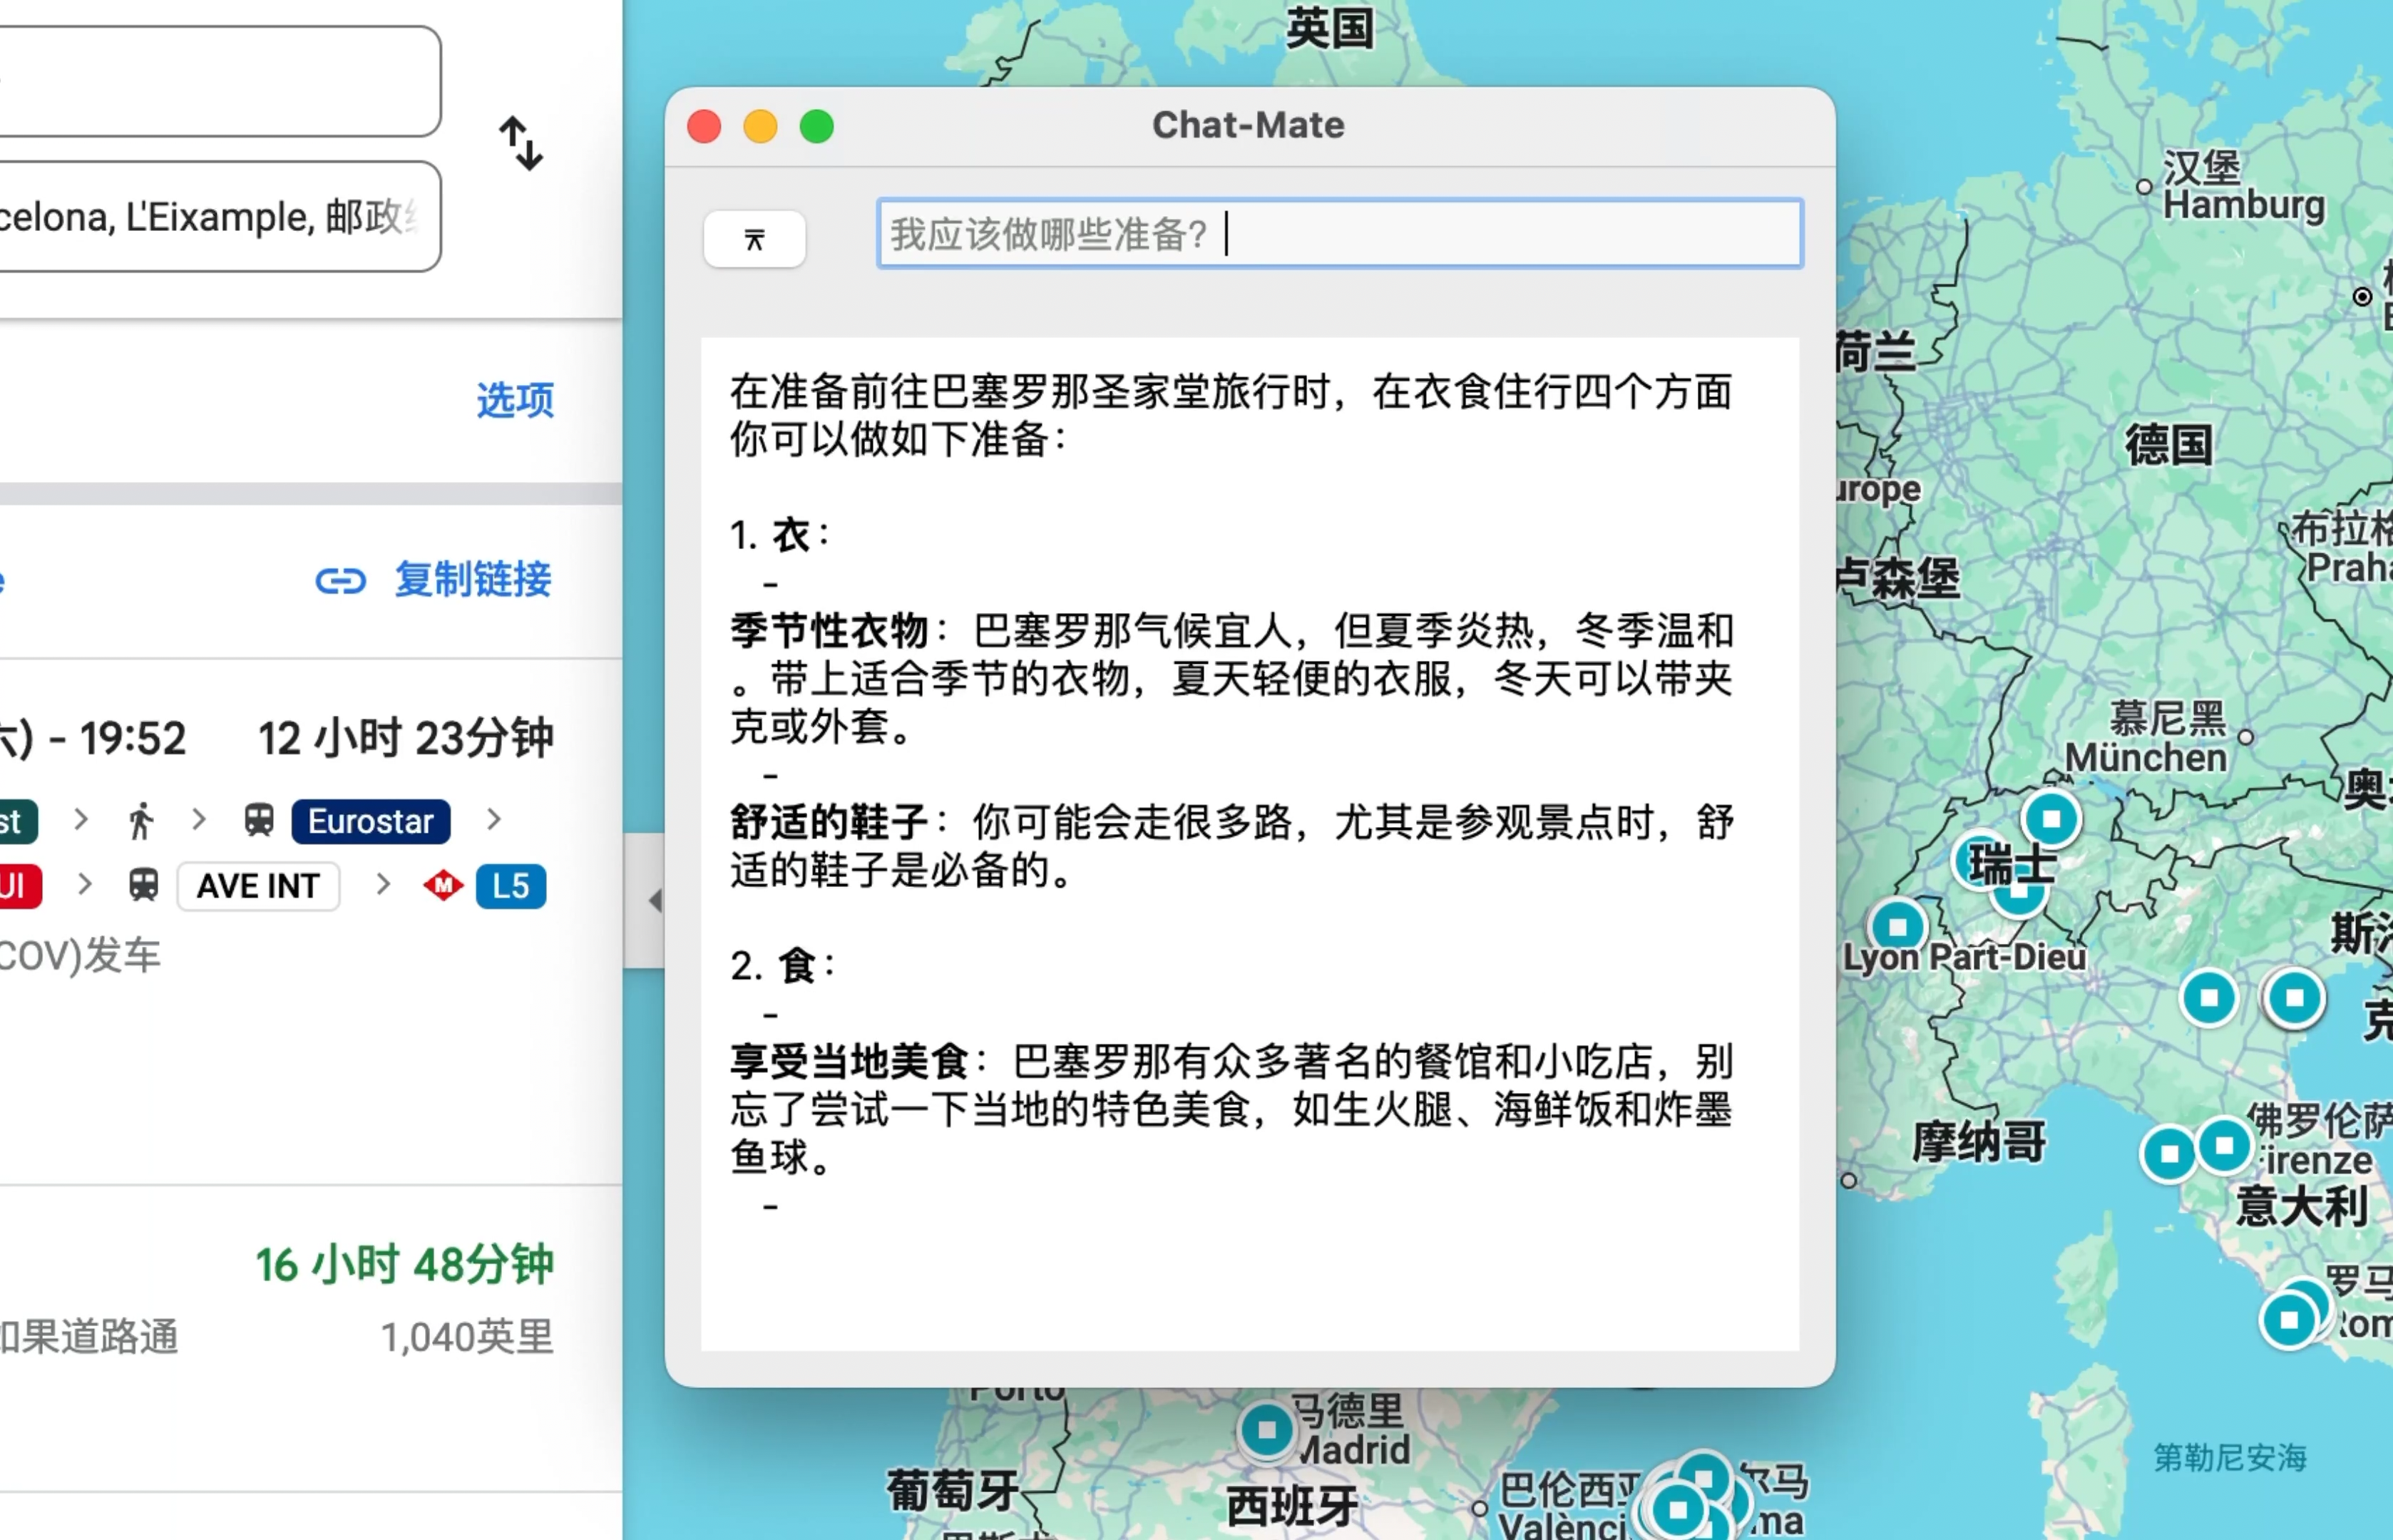Click the send-to-top icon in Chat-Mate
The image size is (2393, 1540).
pyautogui.click(x=755, y=238)
